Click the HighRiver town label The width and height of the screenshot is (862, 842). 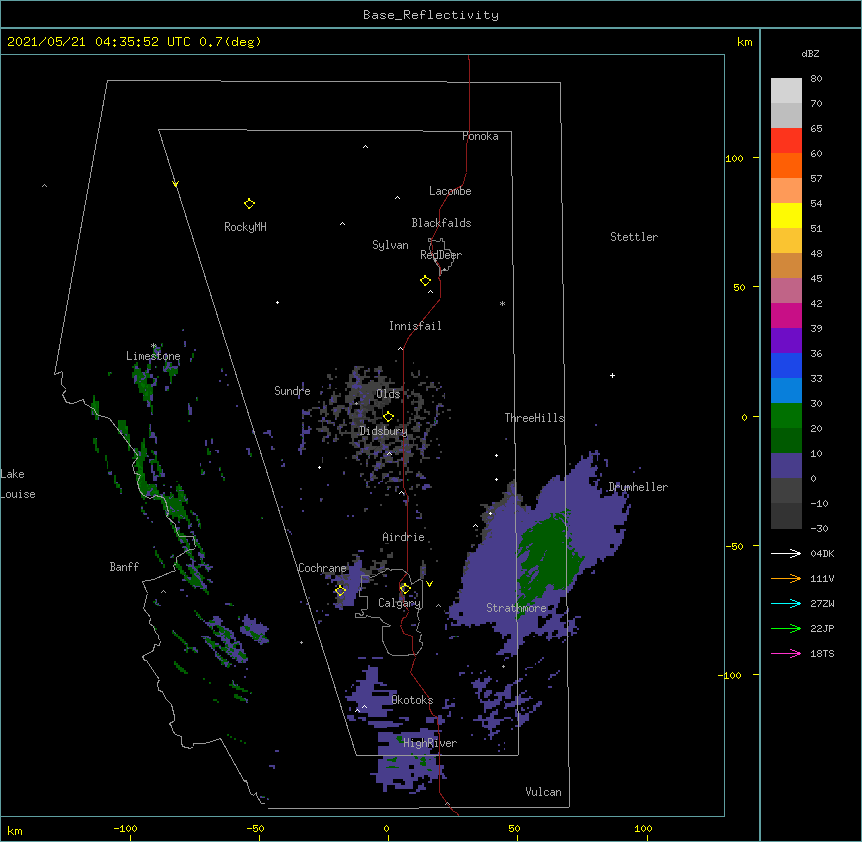click(430, 743)
